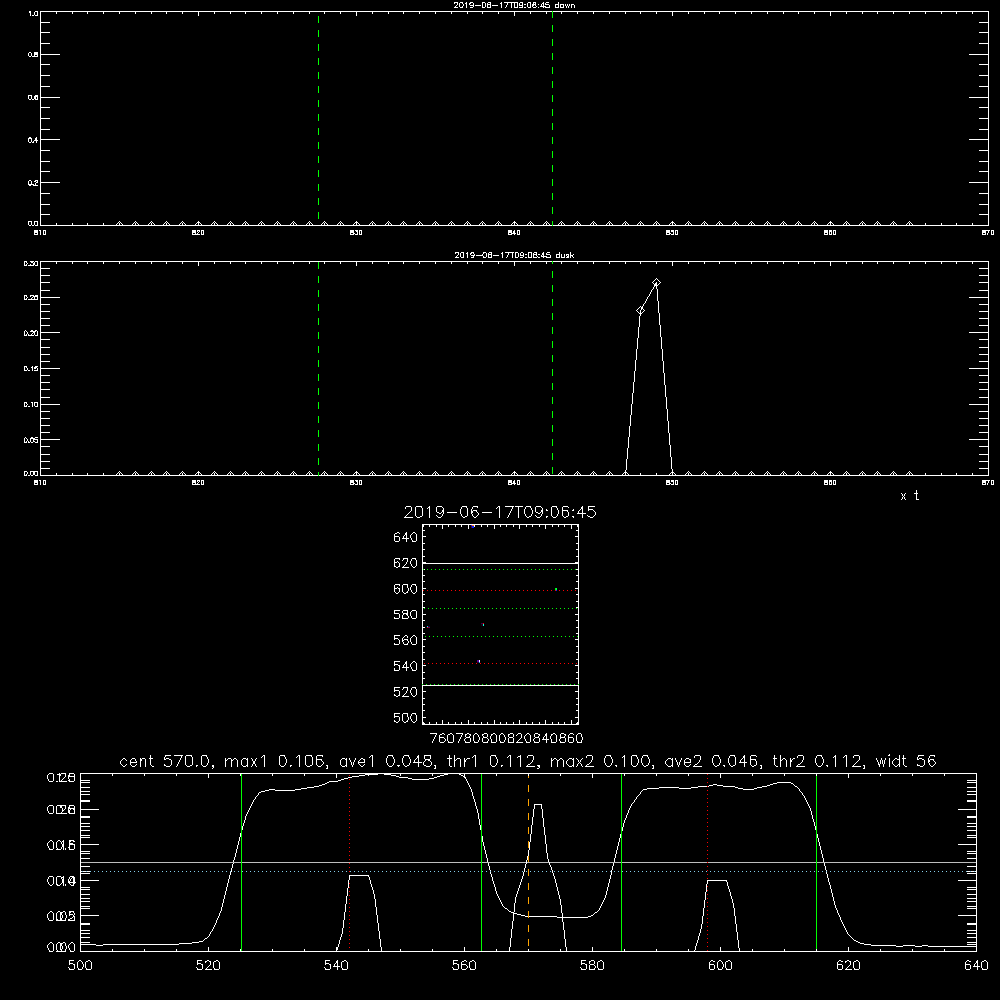Click the '520' label on the small image y axis
The height and width of the screenshot is (1000, 1000).
(406, 692)
